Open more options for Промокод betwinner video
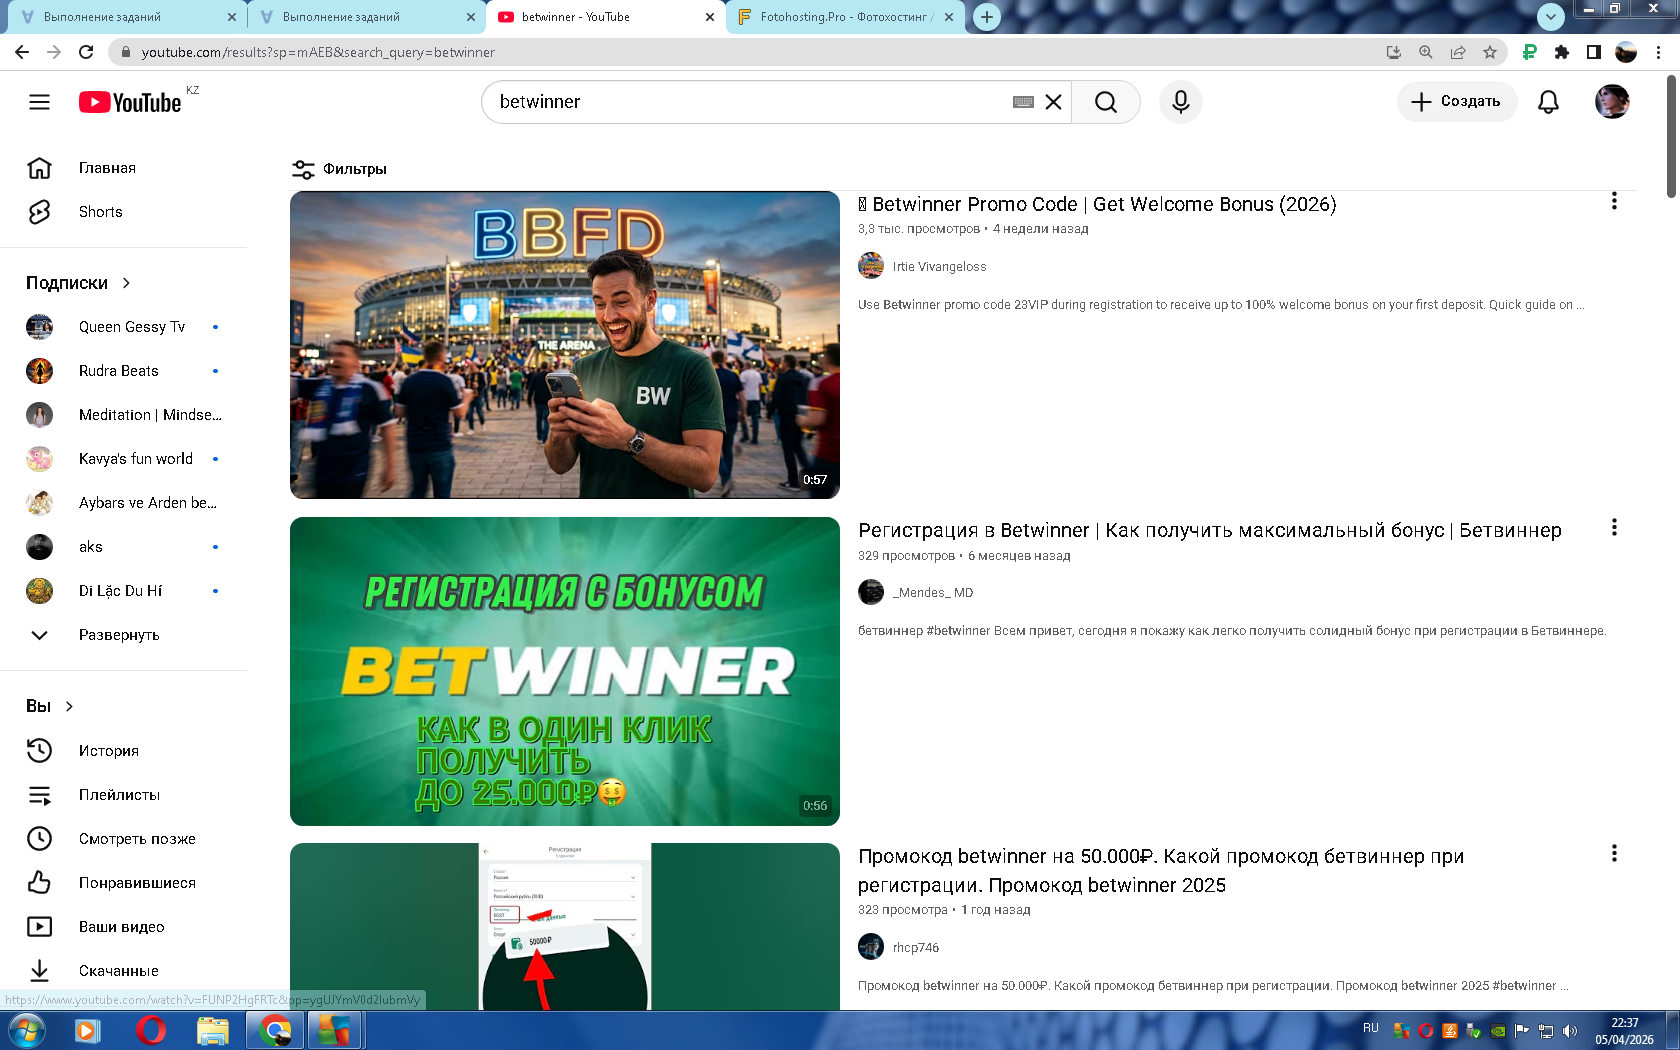The width and height of the screenshot is (1680, 1050). (1614, 853)
